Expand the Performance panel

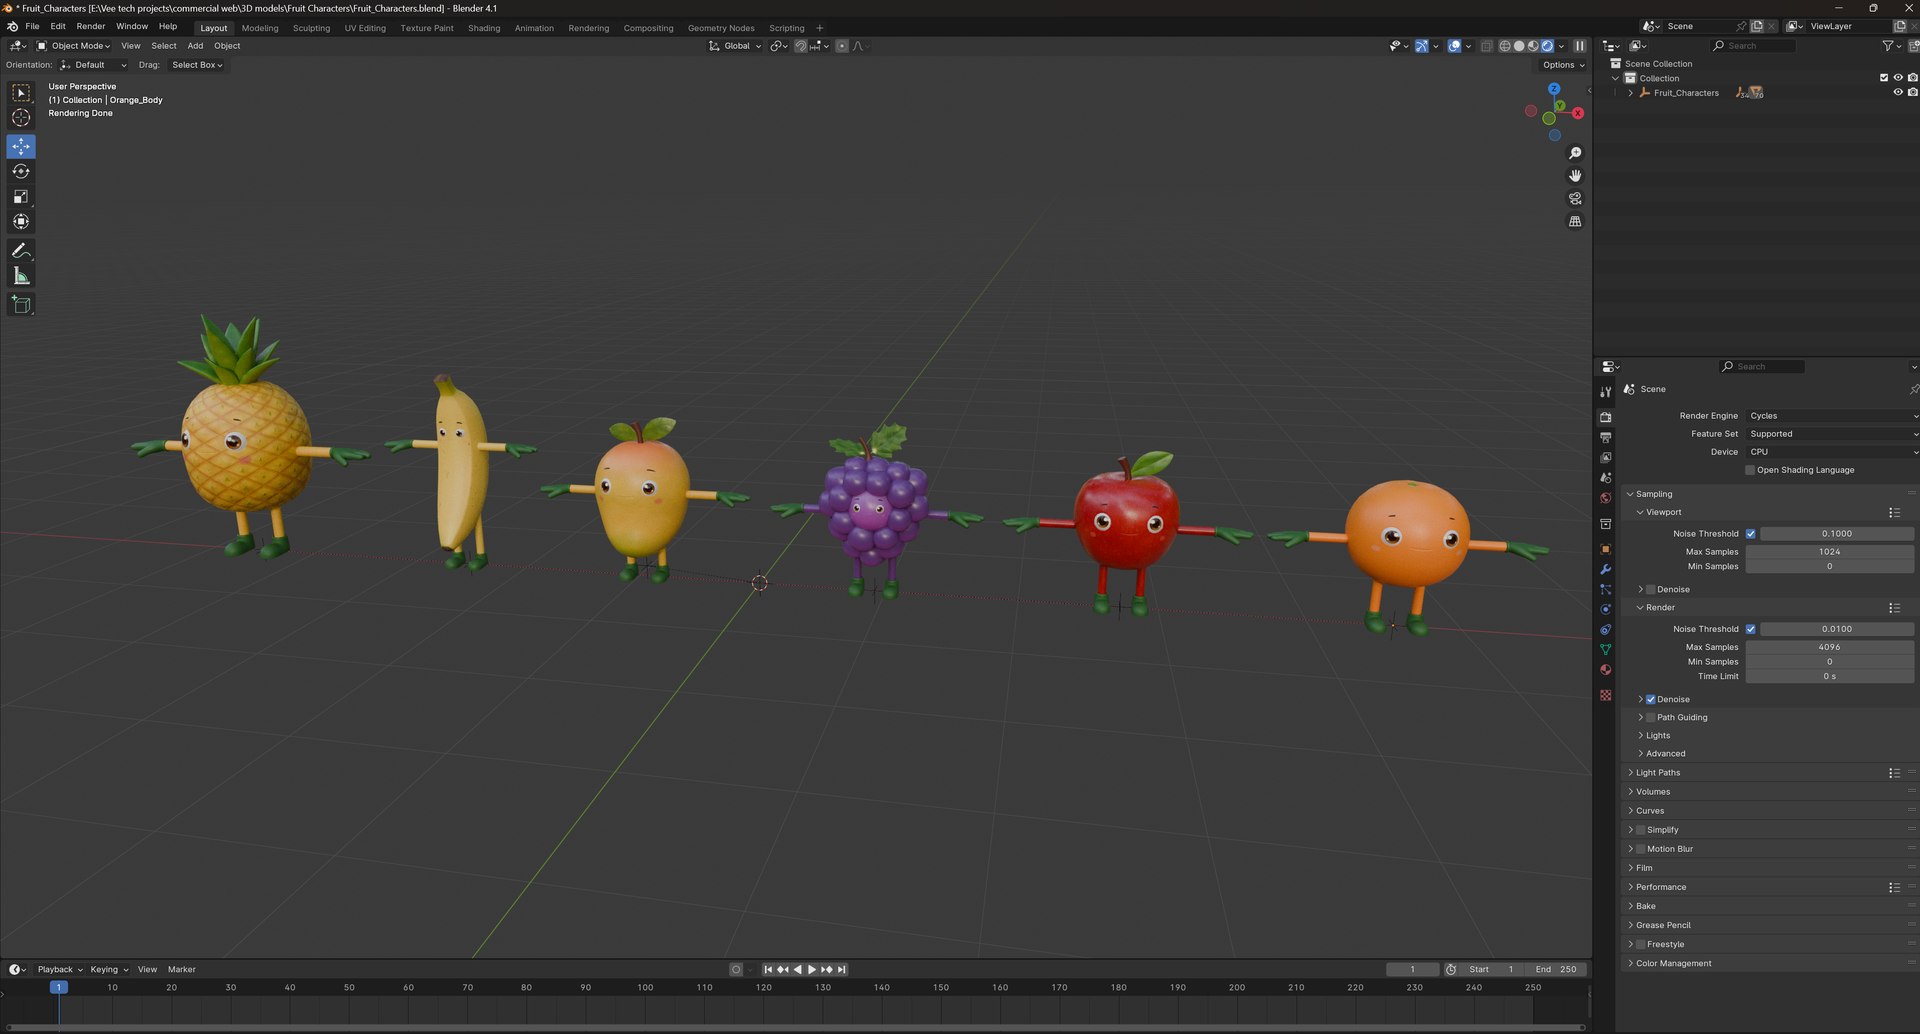pos(1660,887)
